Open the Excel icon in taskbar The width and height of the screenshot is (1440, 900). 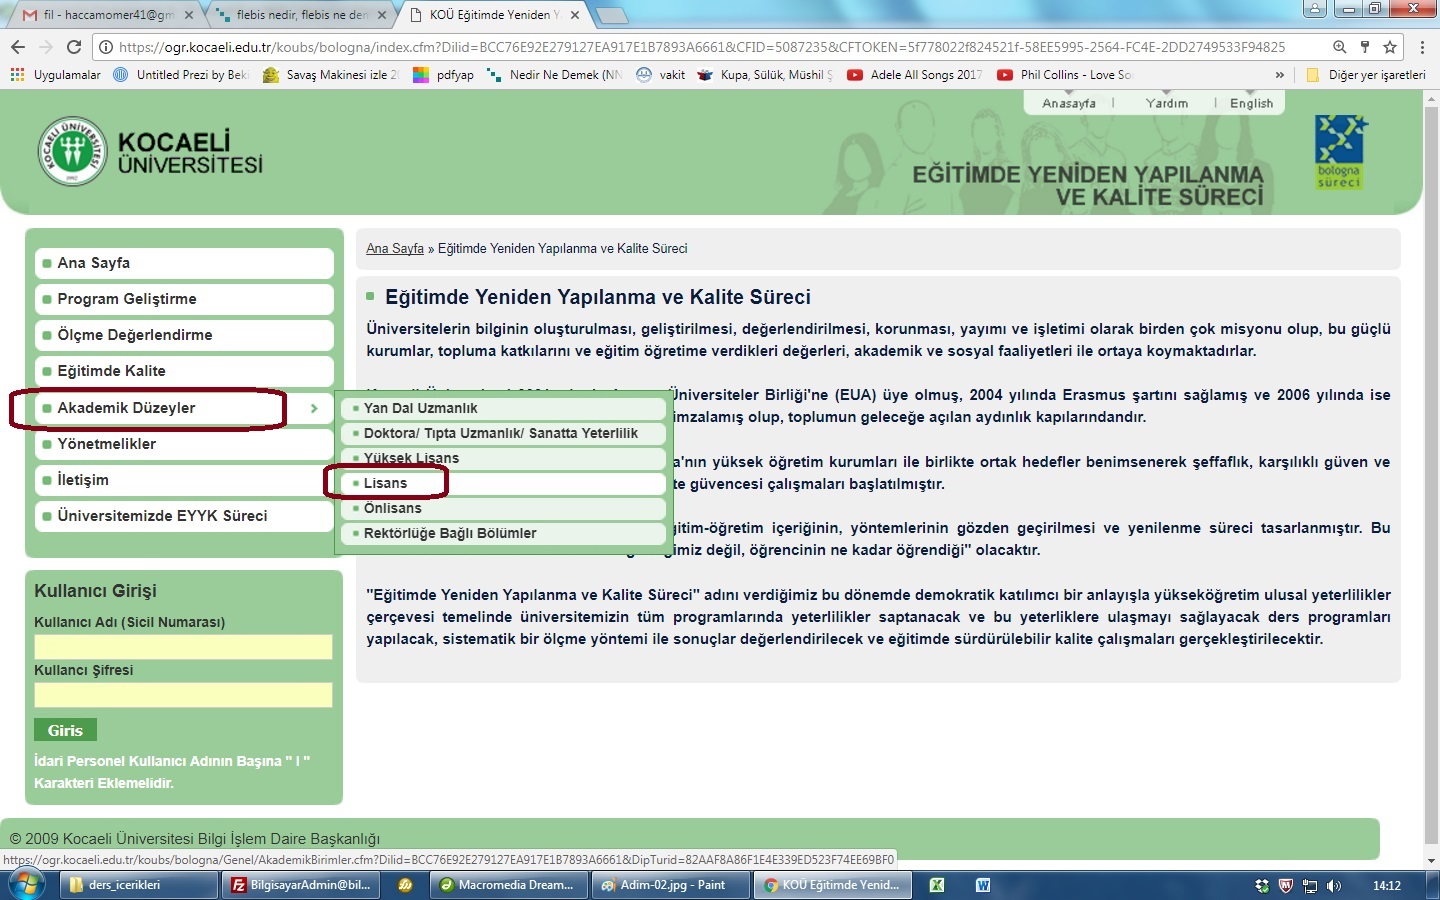point(937,885)
